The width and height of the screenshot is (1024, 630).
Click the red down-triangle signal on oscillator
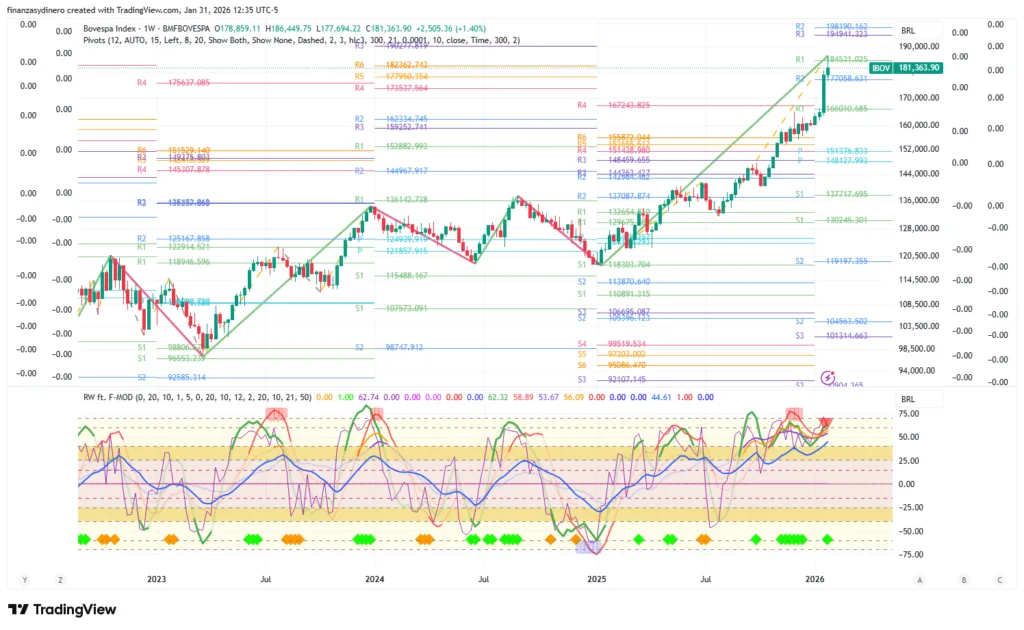824,423
